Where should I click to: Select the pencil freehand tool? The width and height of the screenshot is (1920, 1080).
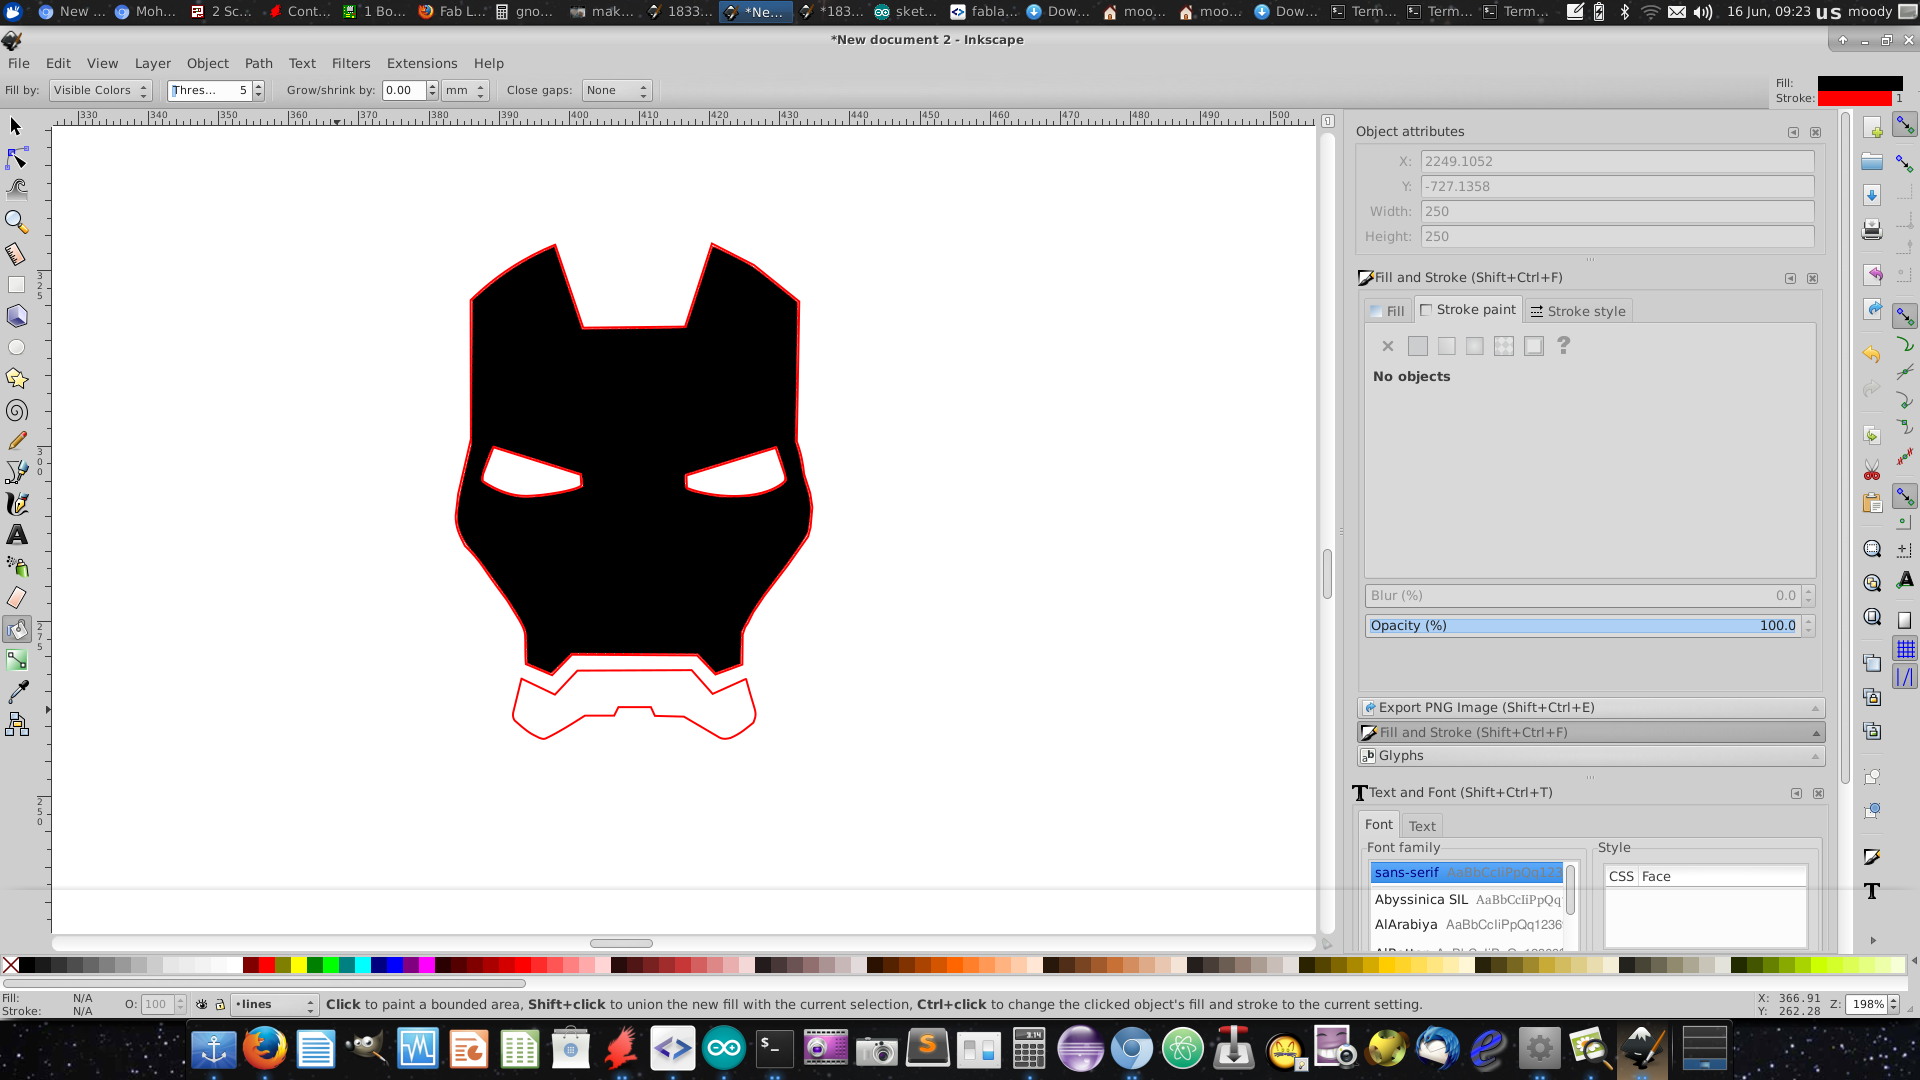click(x=16, y=441)
